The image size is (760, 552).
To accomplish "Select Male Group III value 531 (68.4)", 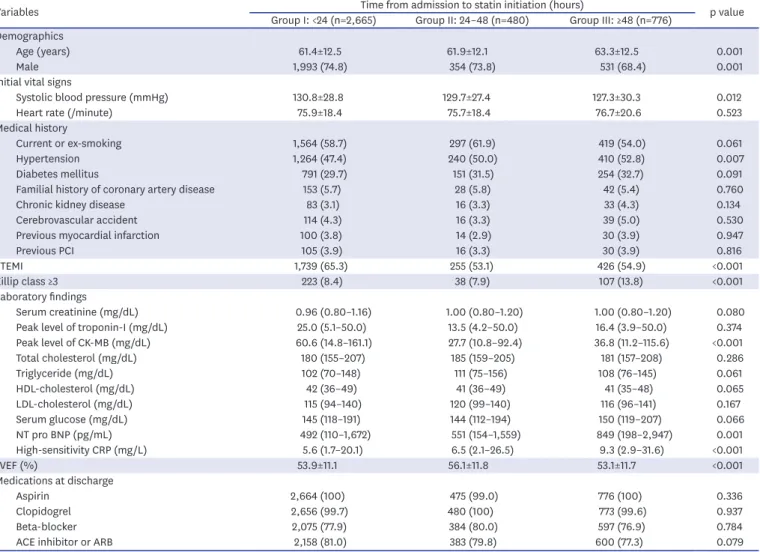I will (622, 67).
